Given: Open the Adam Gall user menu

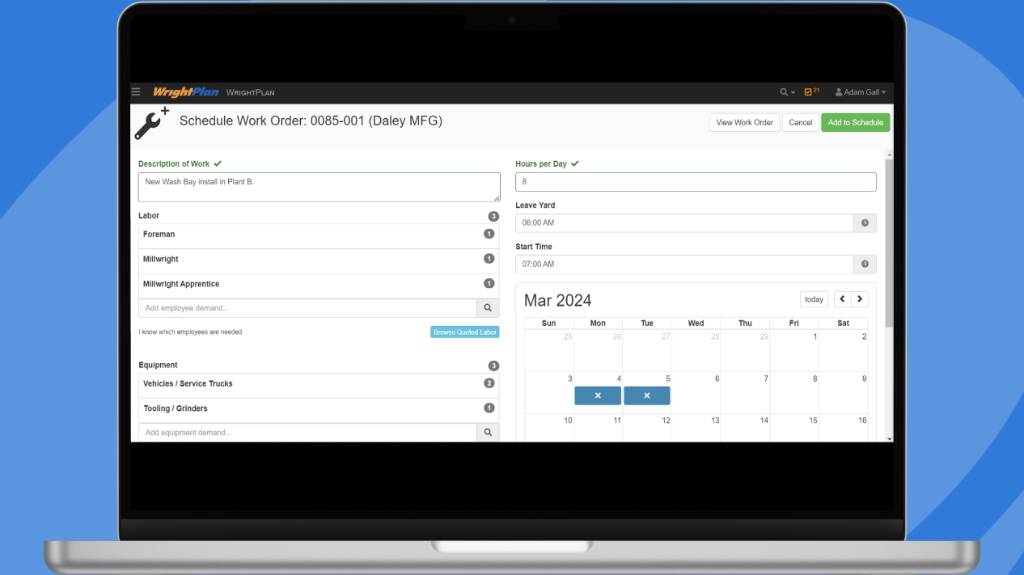Looking at the screenshot, I should [860, 92].
